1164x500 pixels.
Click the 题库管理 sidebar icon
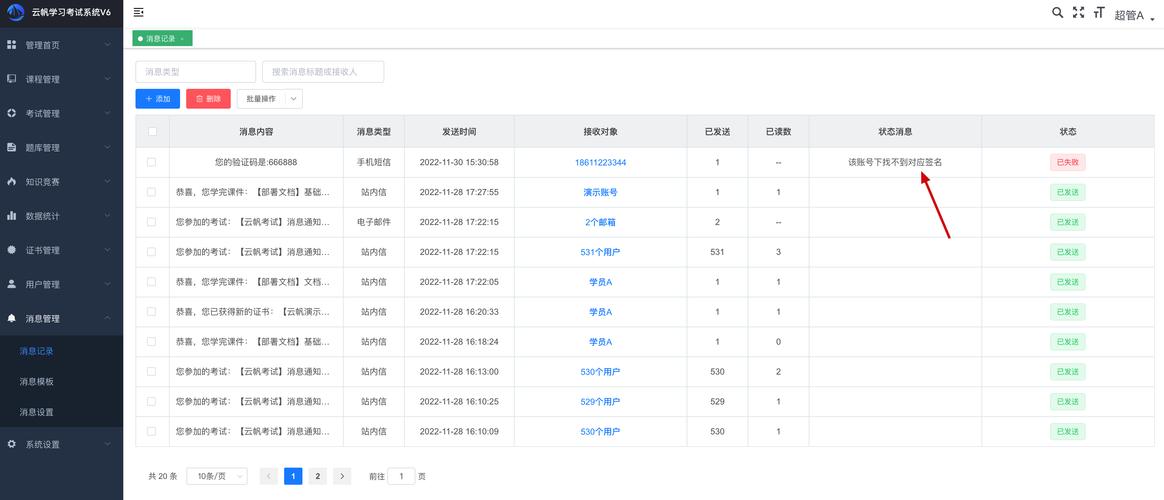pos(11,147)
